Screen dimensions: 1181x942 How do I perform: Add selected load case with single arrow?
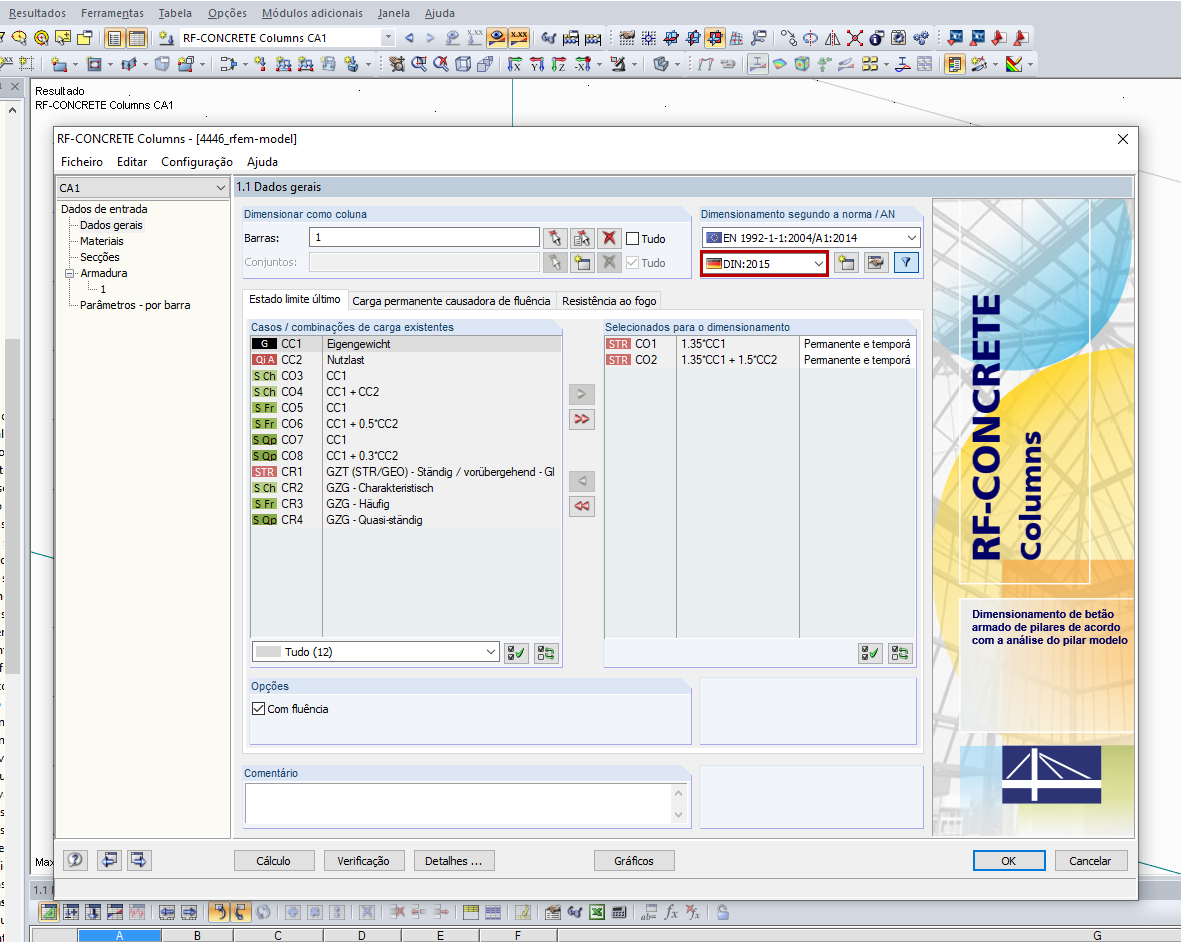pos(581,394)
